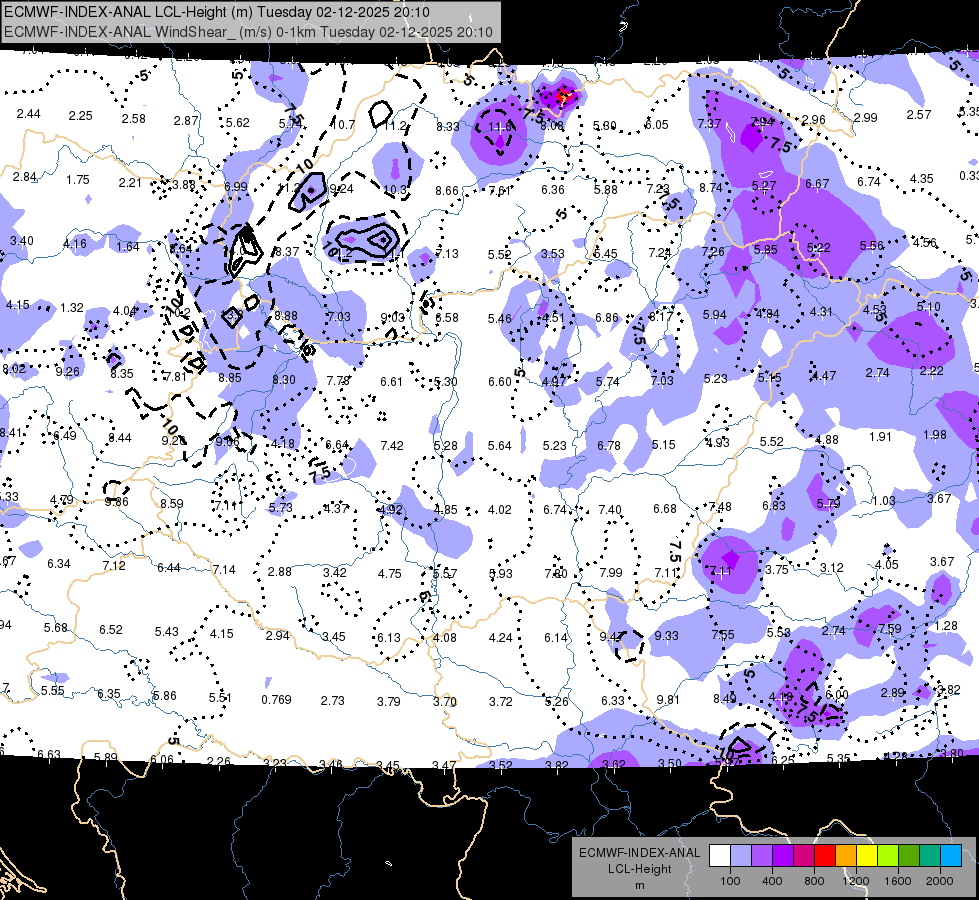Choose the magenta swatch in the legend
Viewport: 979px width, 900px height.
[804, 856]
